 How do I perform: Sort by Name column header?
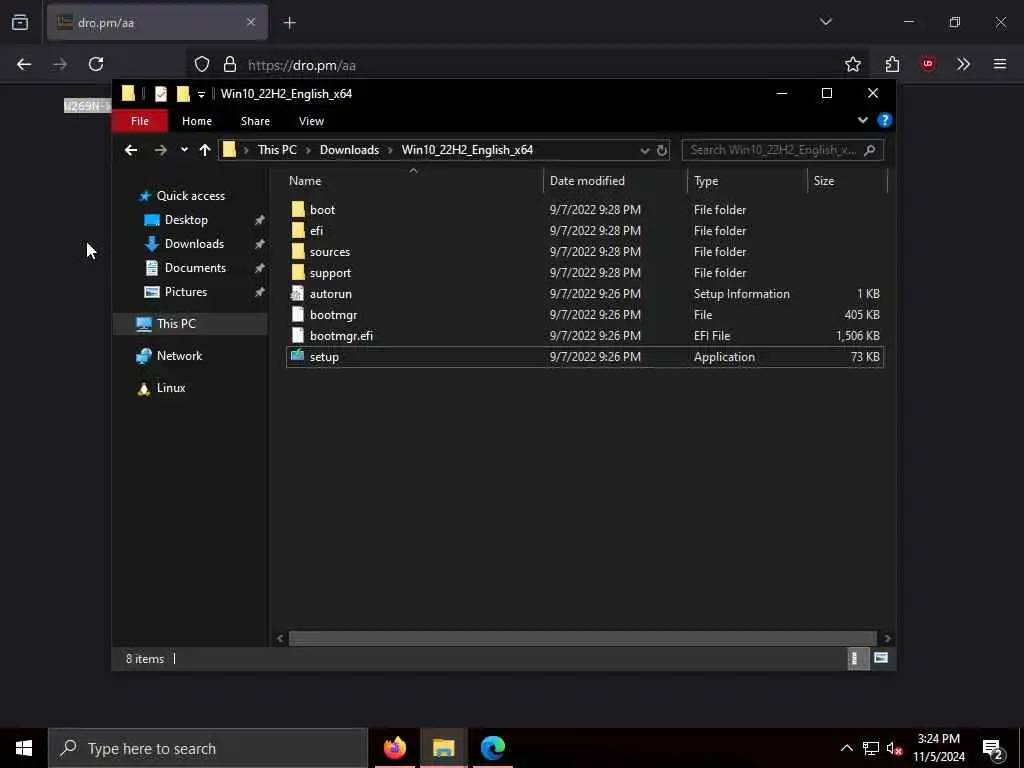[x=305, y=181]
